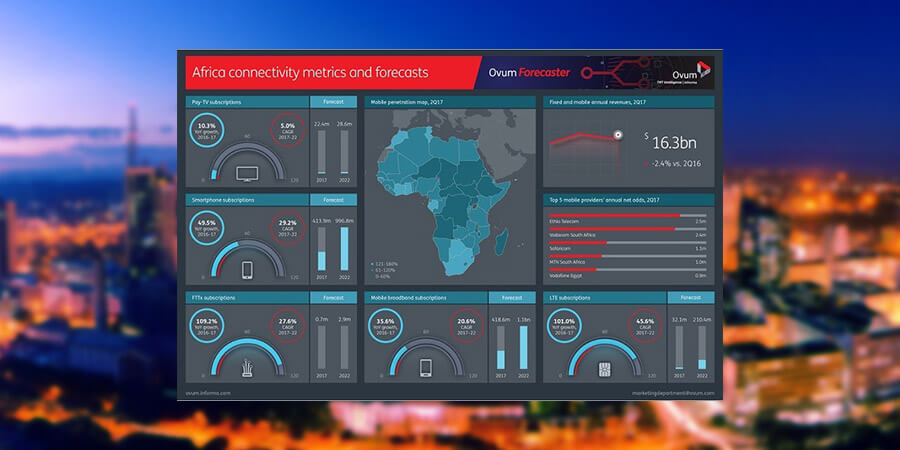Open the Smartphone subscriptions Forecast tab
Image resolution: width=900 pixels, height=450 pixels.
pyautogui.click(x=333, y=200)
